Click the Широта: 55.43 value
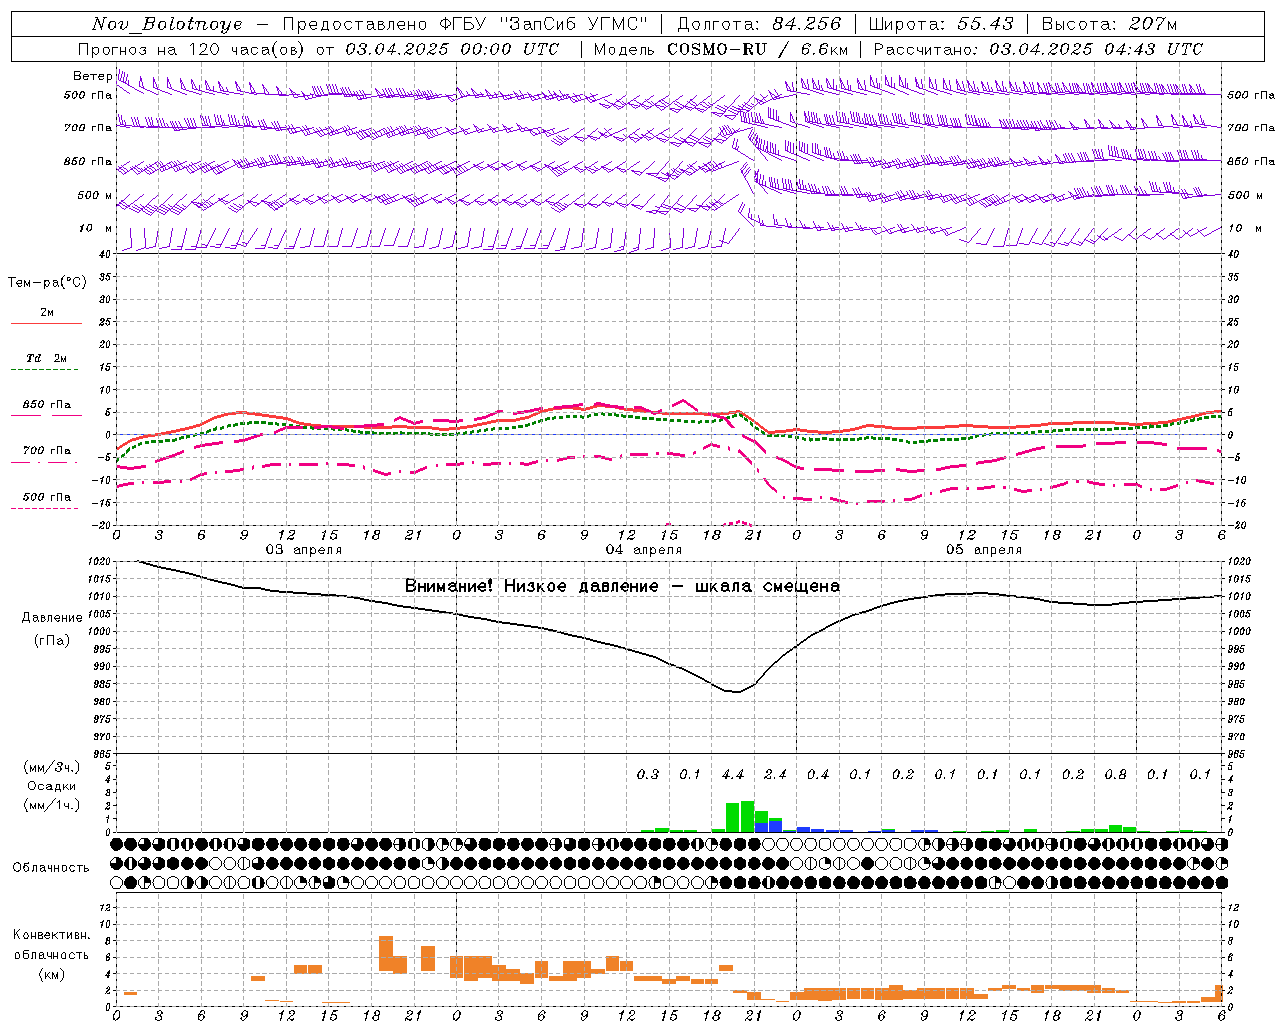The height and width of the screenshot is (1024, 1280). click(941, 24)
